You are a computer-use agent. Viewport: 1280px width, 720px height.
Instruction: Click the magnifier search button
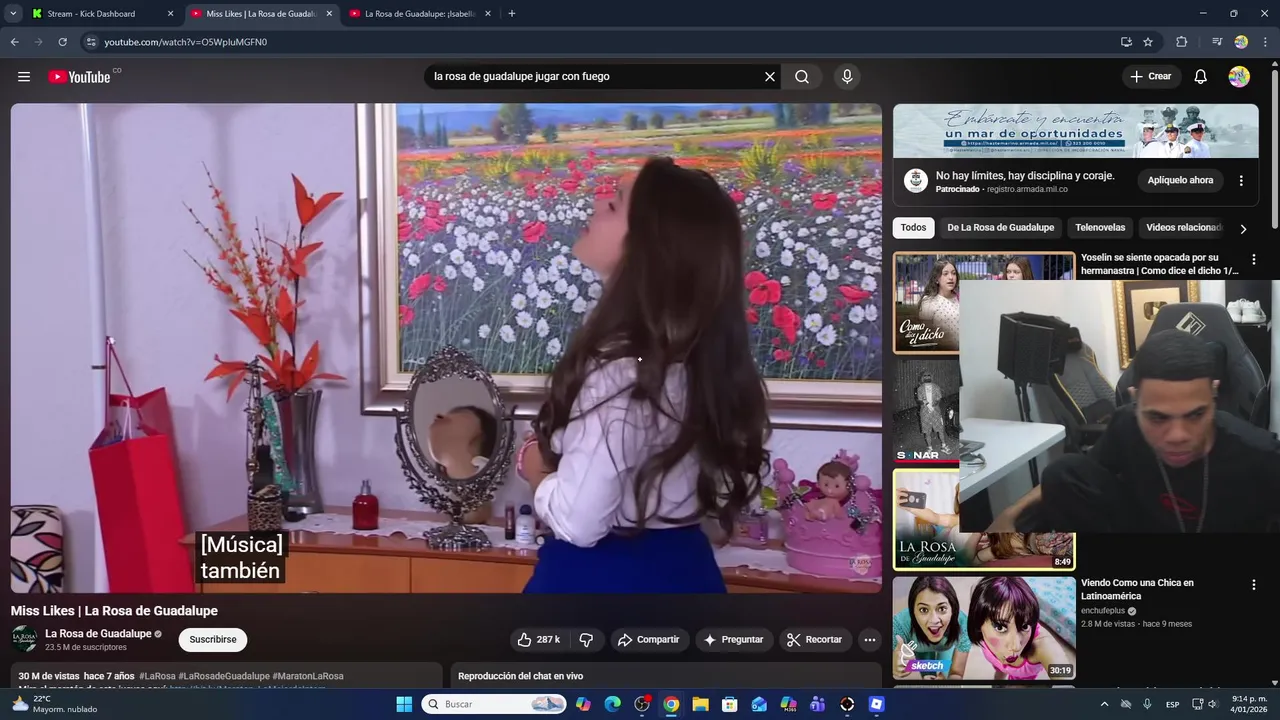(802, 77)
